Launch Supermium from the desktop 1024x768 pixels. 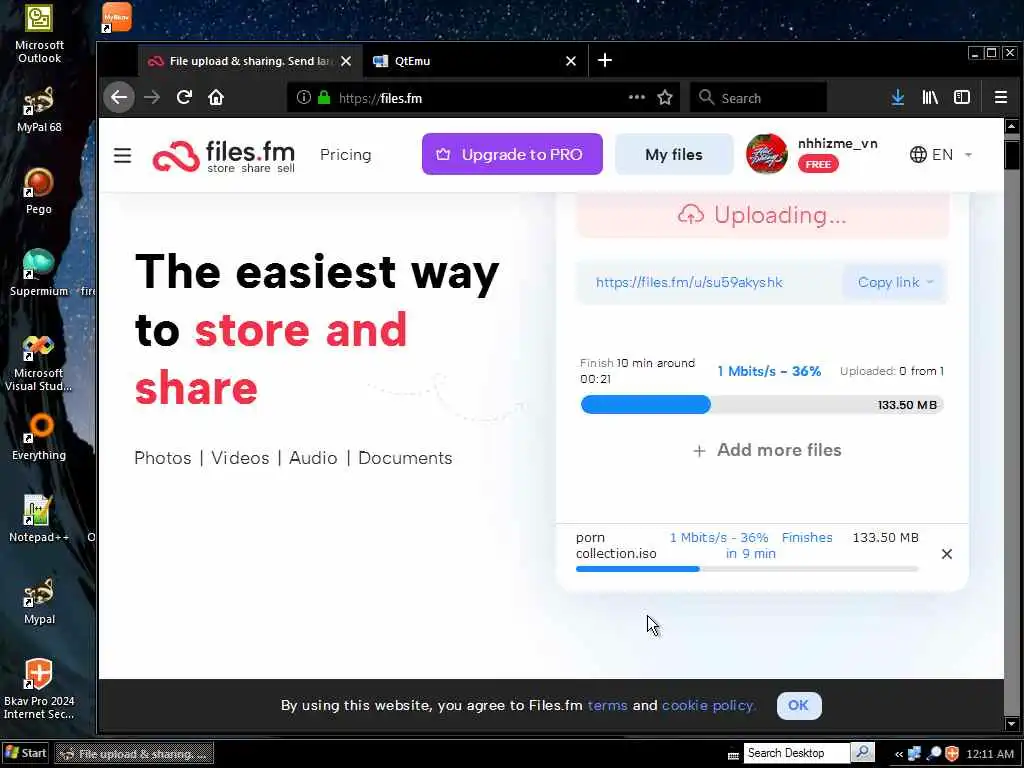pos(39,274)
